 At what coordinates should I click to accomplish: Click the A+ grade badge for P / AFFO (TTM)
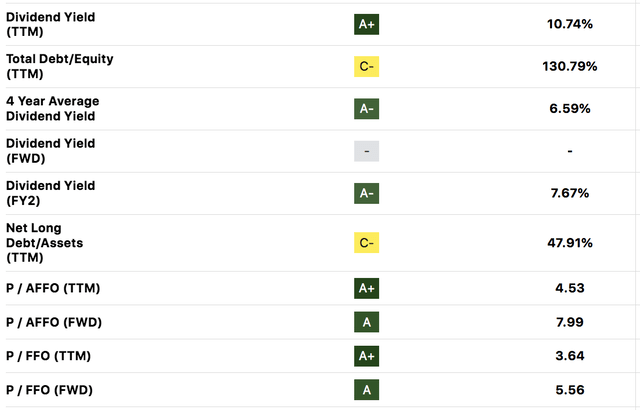pyautogui.click(x=369, y=288)
